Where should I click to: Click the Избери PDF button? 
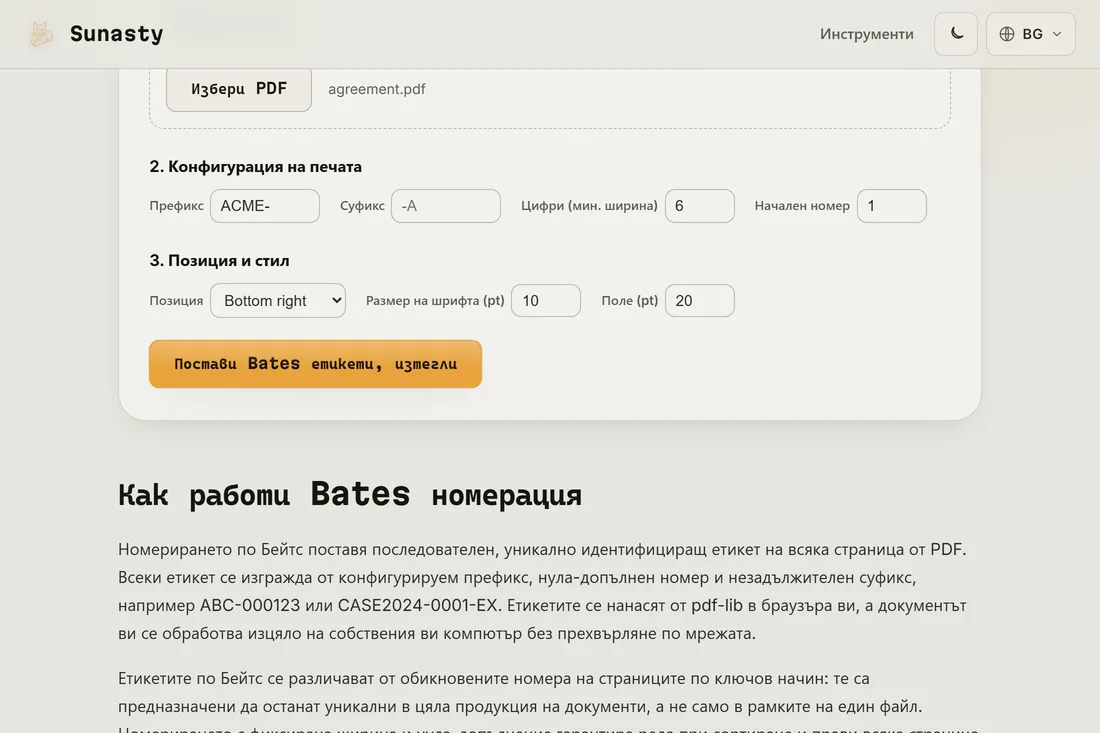[239, 89]
